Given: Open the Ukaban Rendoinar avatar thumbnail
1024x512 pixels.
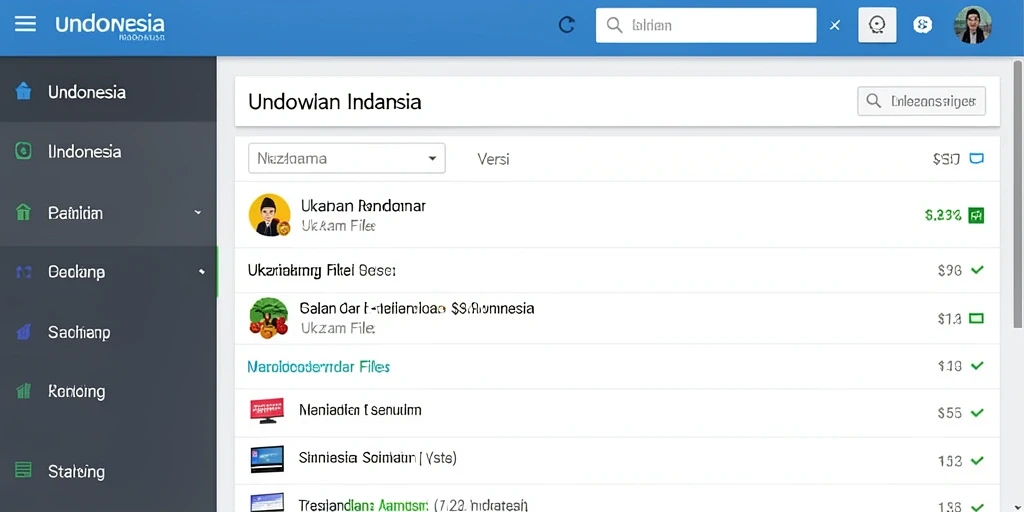Looking at the screenshot, I should coord(270,215).
